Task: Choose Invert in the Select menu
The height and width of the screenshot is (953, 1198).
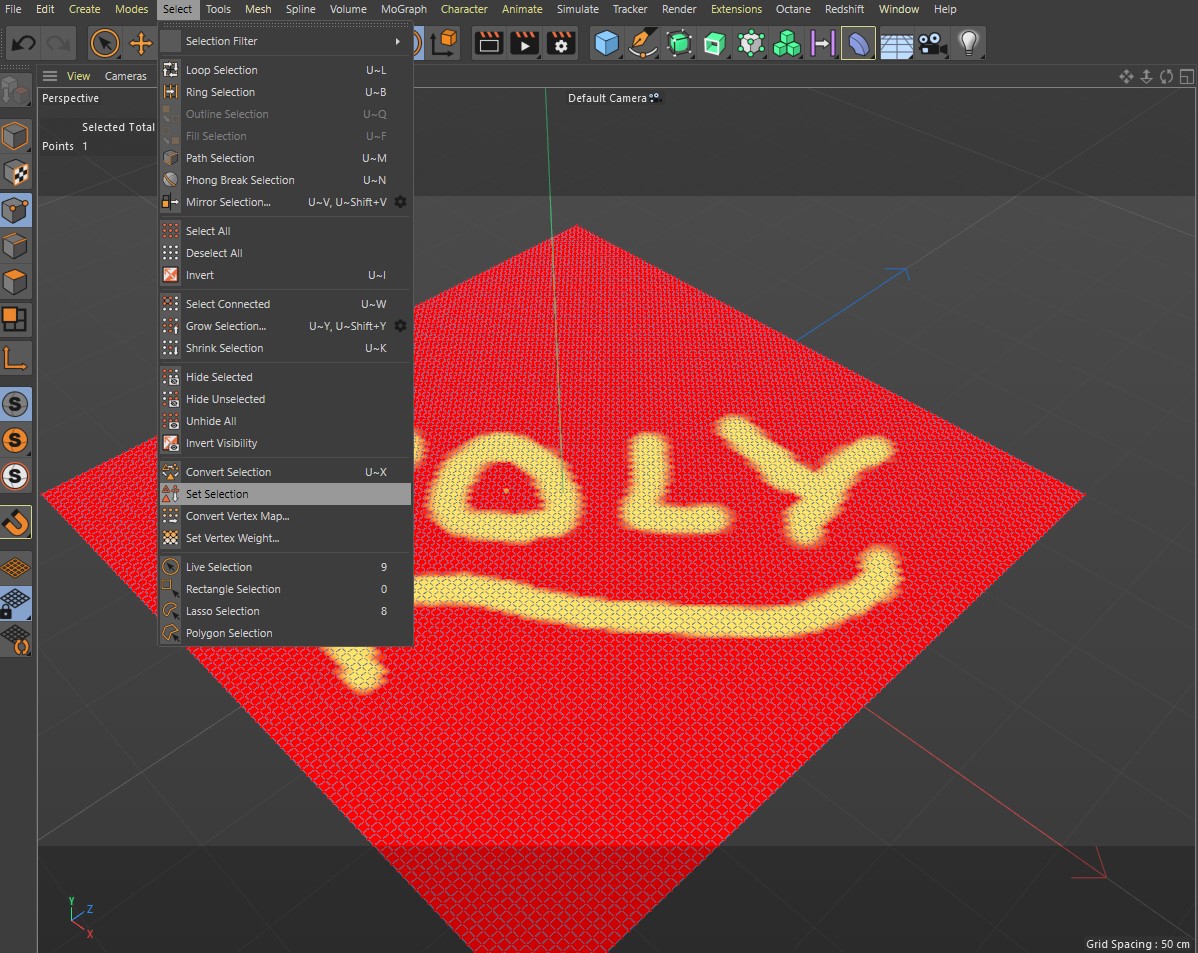Action: 285,275
